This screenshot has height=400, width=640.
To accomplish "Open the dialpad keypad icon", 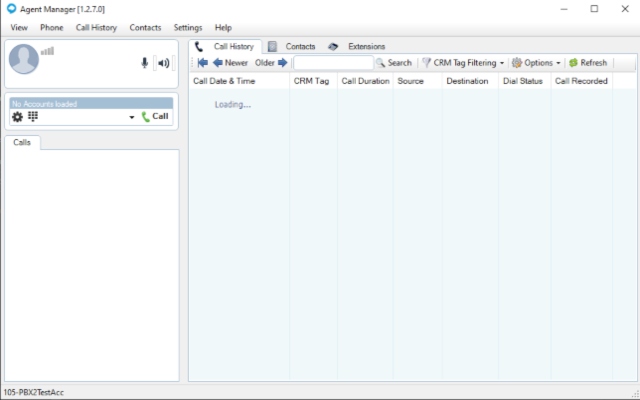I will (32, 117).
